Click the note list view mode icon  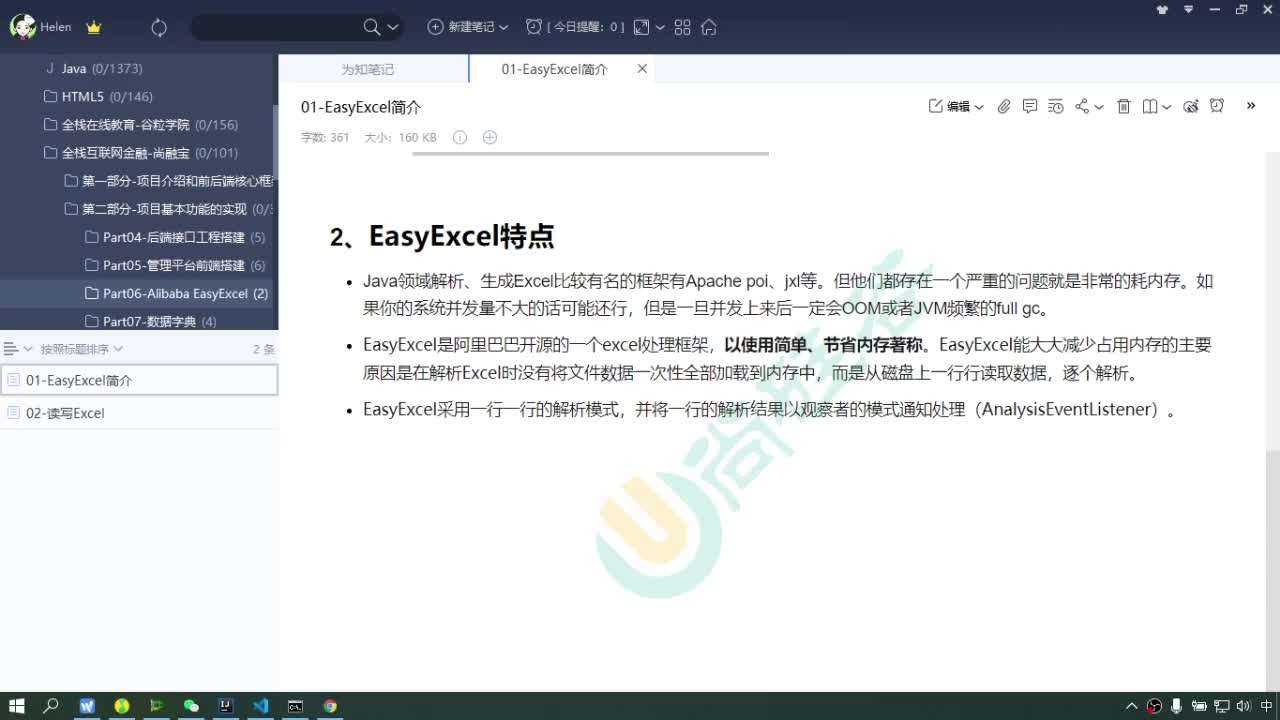coord(17,349)
